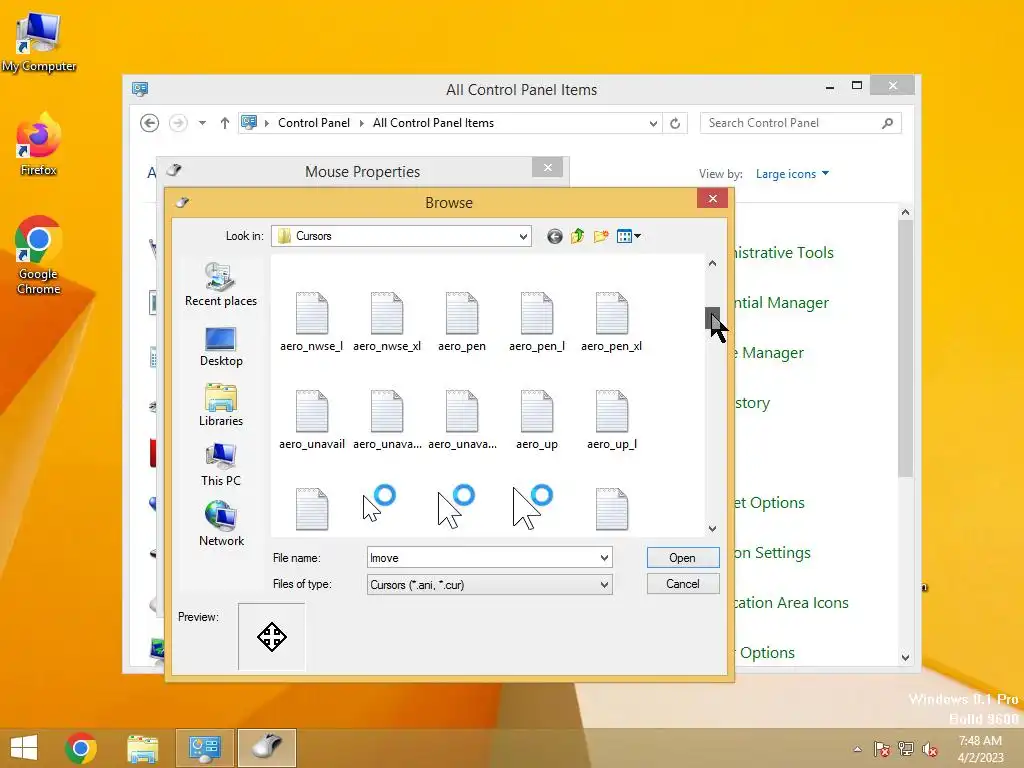Click file list scrollbar up arrow
This screenshot has width=1024, height=768.
pyautogui.click(x=712, y=263)
